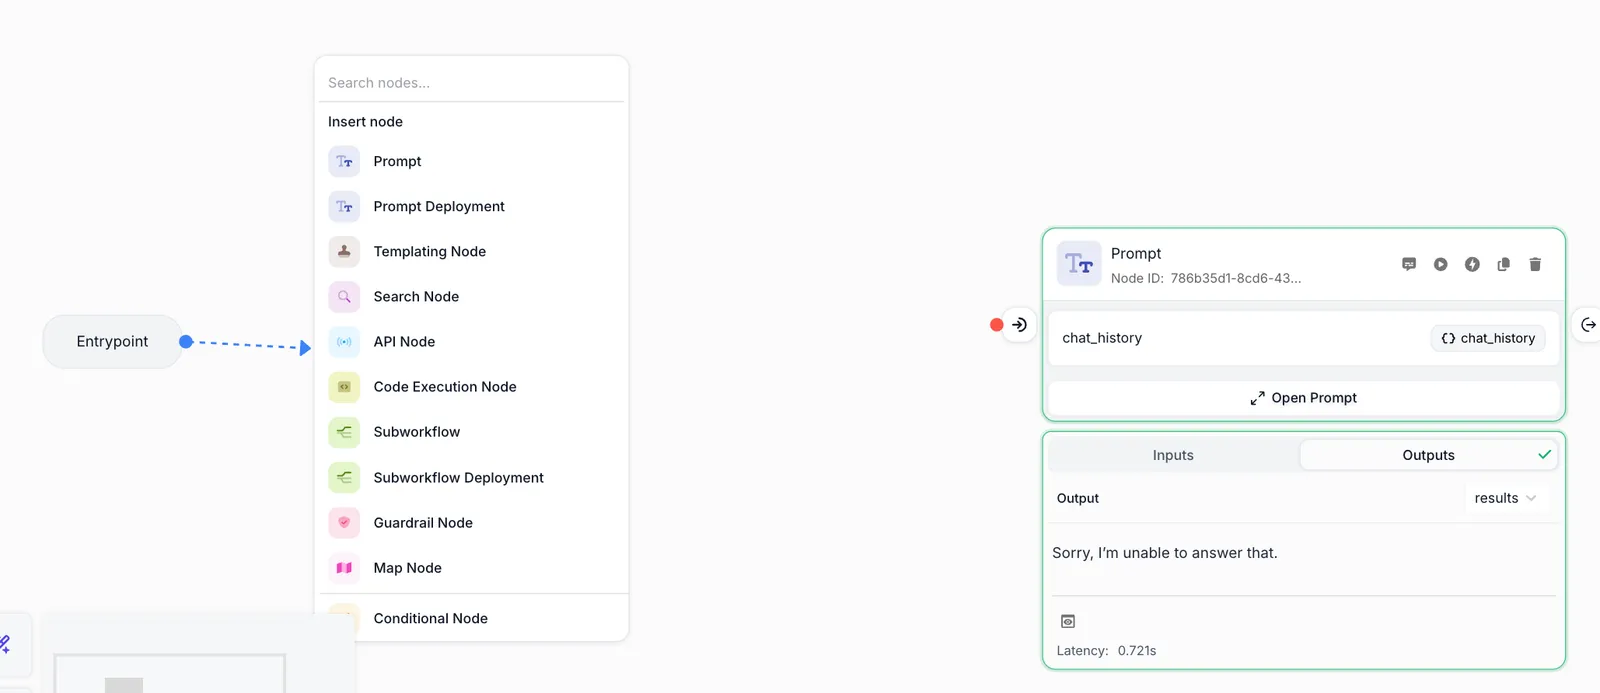Open the results output dropdown

[x=1505, y=498]
